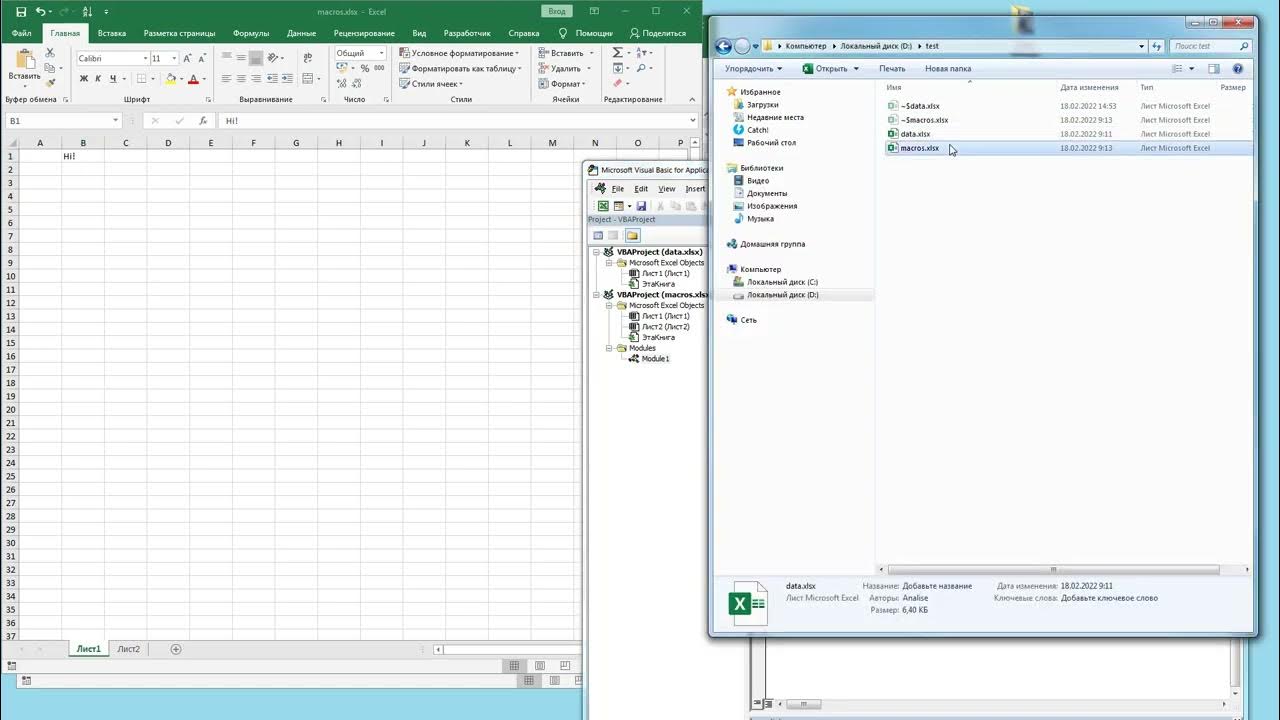
Task: Switch to the Лист2 sheet tab
Action: 128,649
